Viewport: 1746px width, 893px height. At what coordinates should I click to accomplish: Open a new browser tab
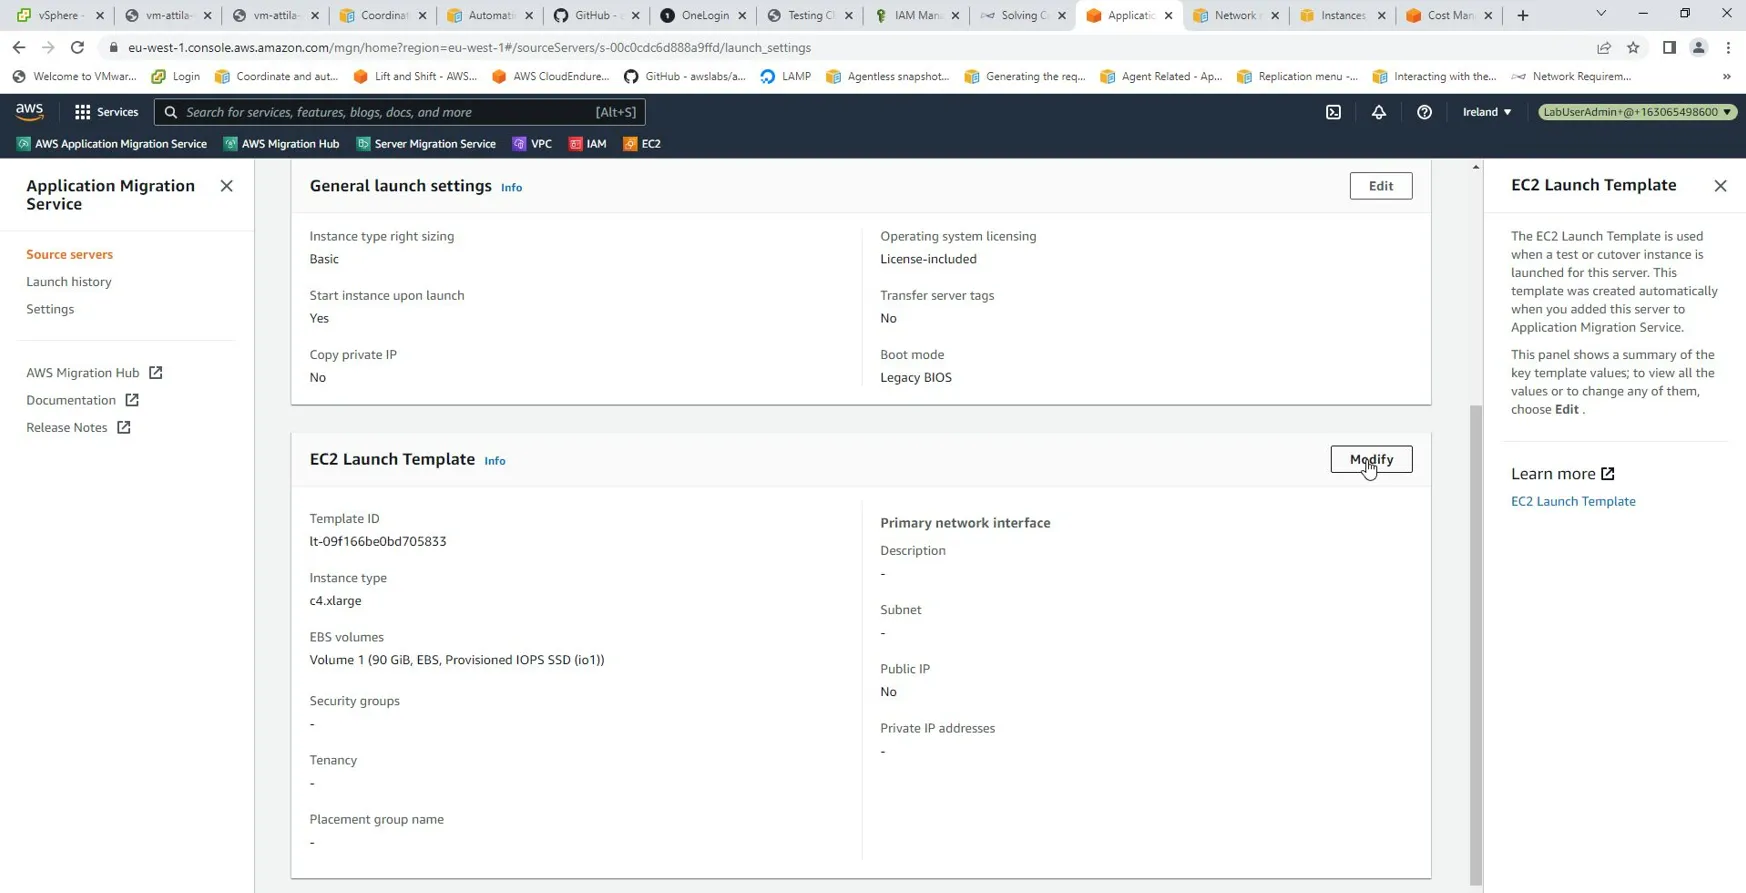tap(1523, 15)
